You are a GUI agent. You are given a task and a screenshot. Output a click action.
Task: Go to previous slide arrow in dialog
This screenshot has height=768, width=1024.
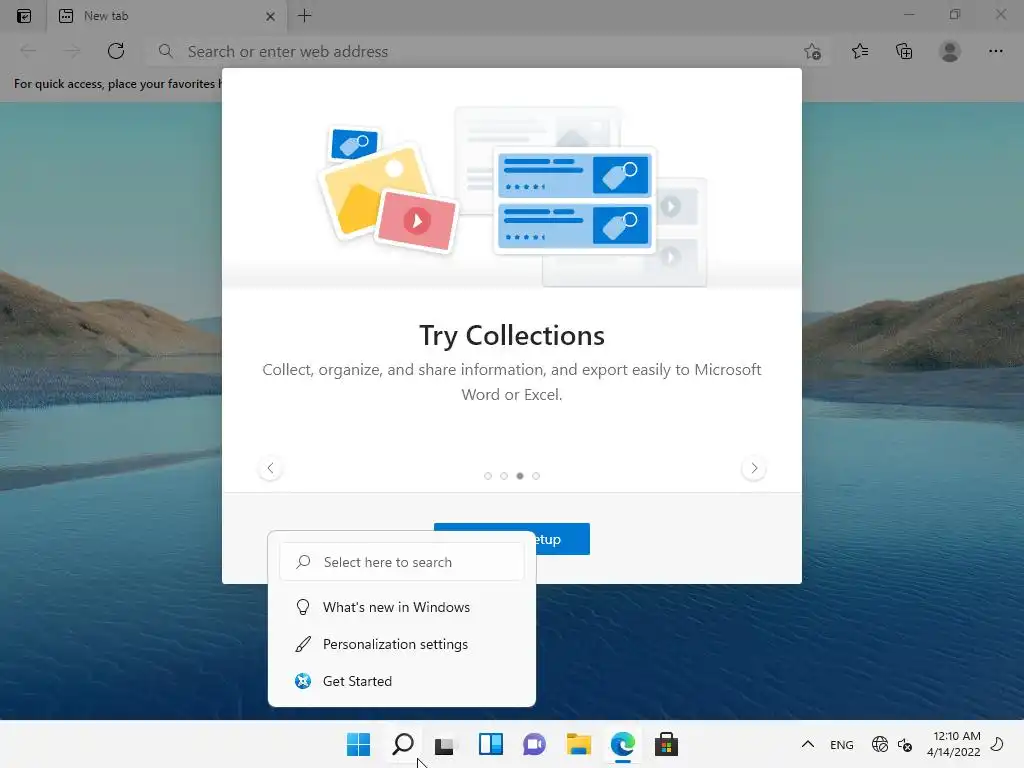click(270, 468)
